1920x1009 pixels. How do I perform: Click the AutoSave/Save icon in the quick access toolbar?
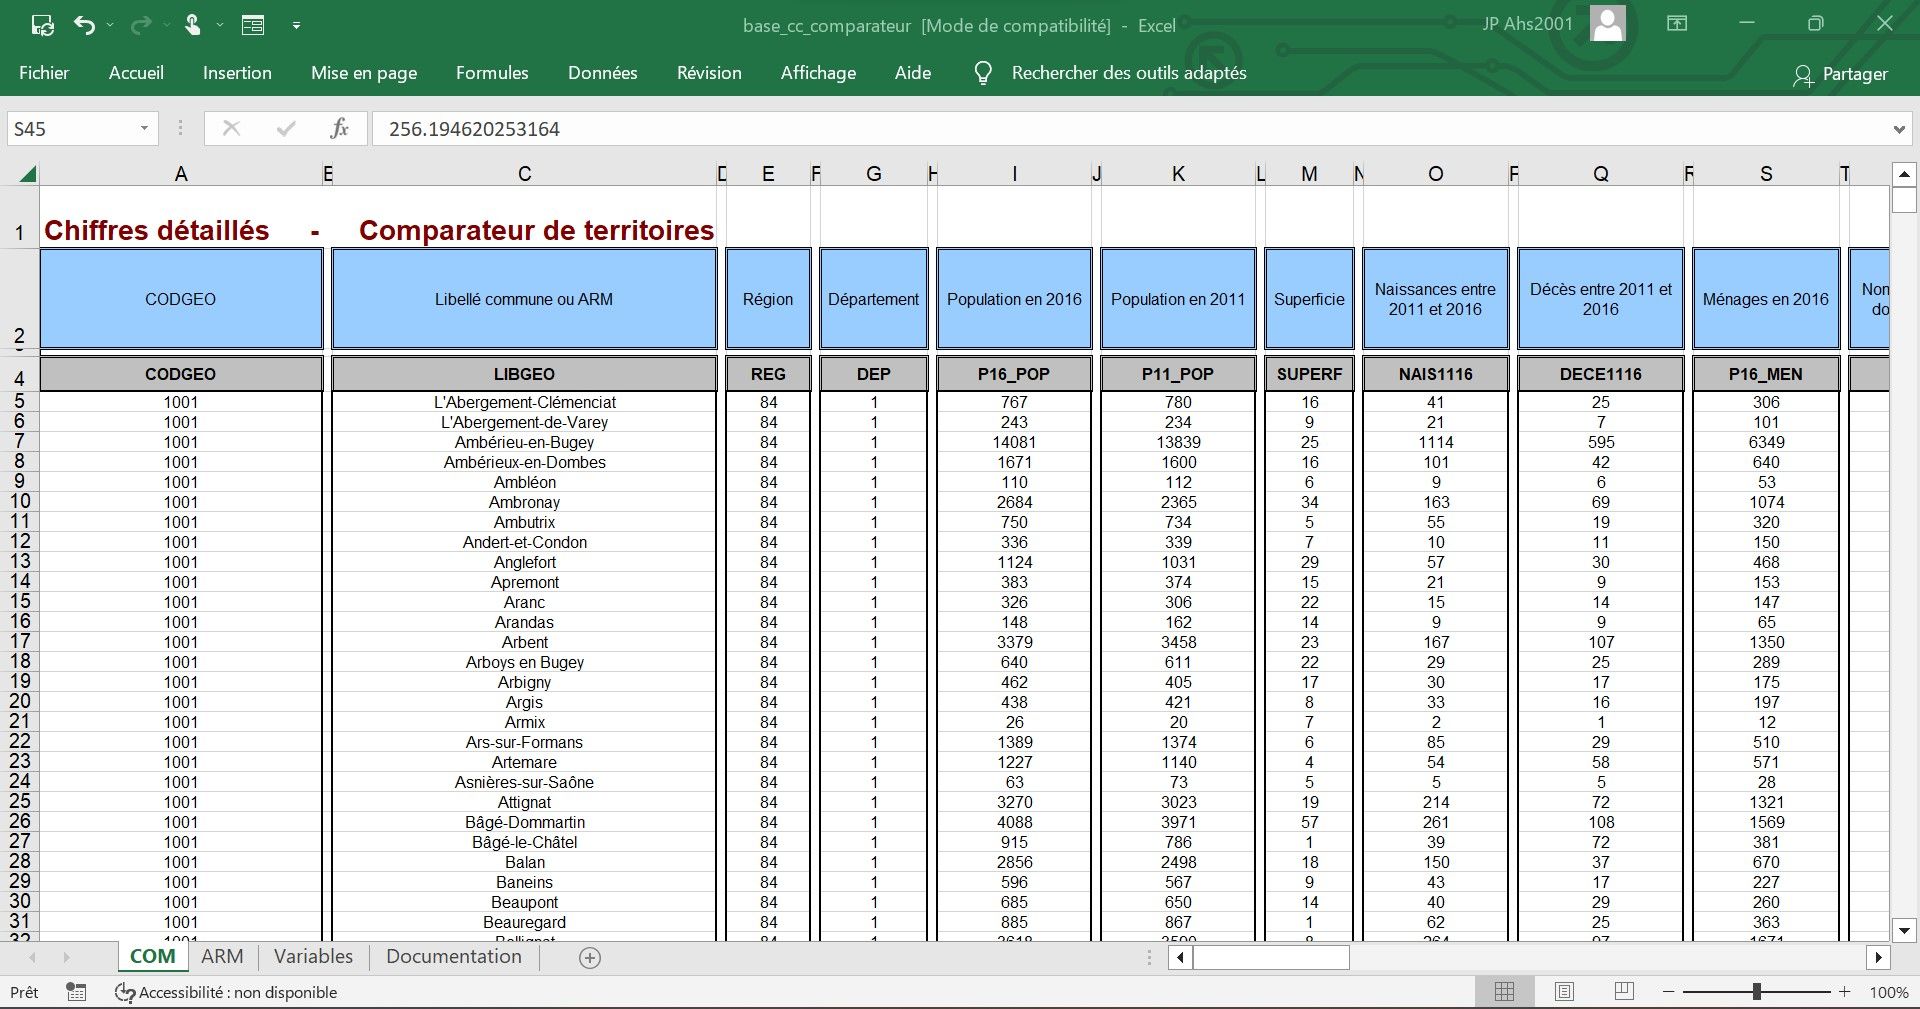(x=42, y=25)
